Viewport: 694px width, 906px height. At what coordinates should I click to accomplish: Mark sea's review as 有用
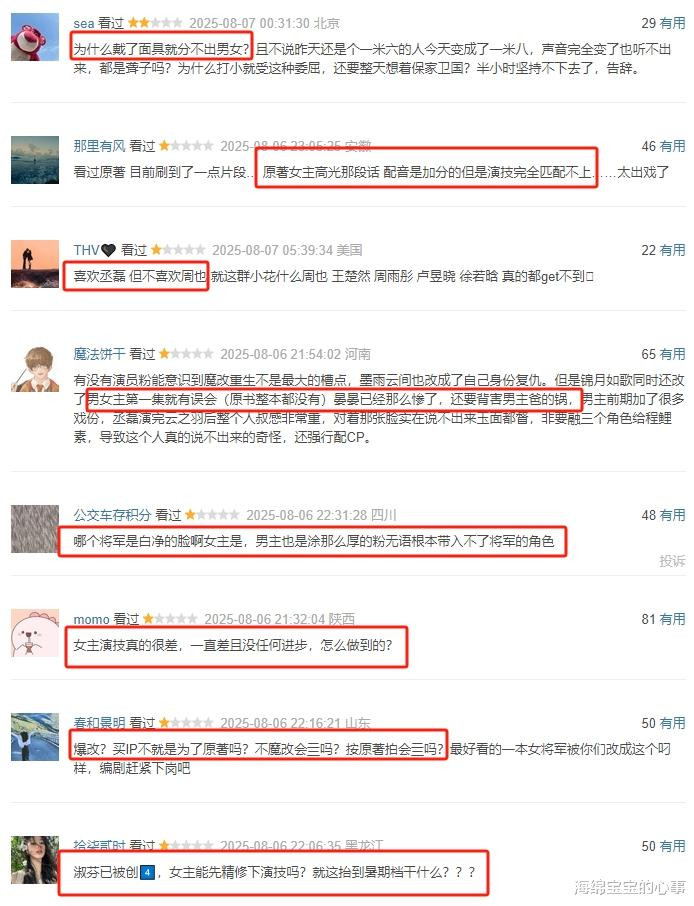coord(672,23)
